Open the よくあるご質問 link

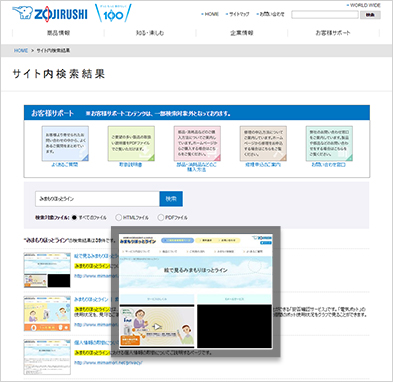64,164
